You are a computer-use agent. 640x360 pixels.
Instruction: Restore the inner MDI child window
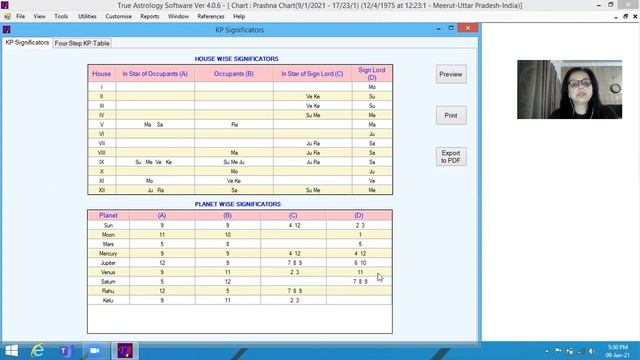click(625, 16)
